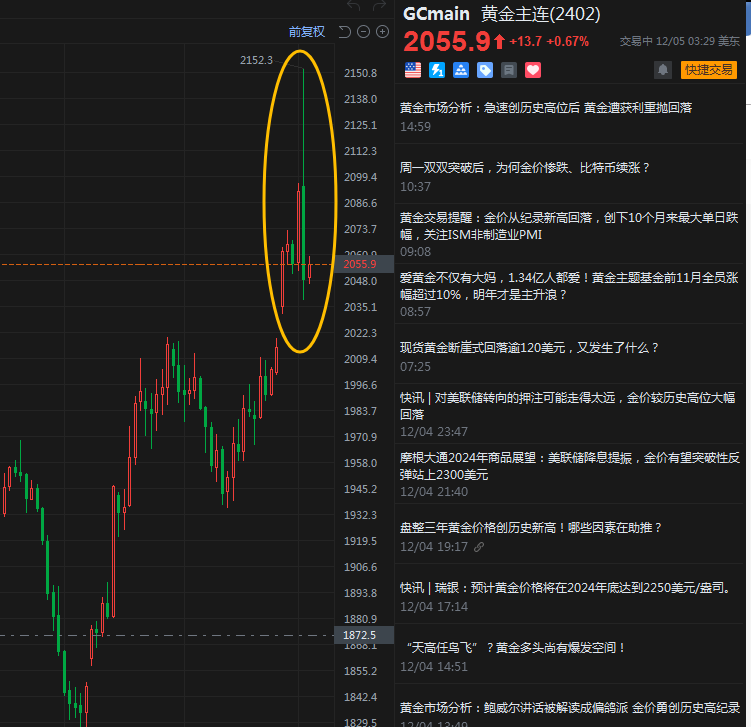Click the reset chart view icon
This screenshot has height=727, width=751.
(344, 32)
